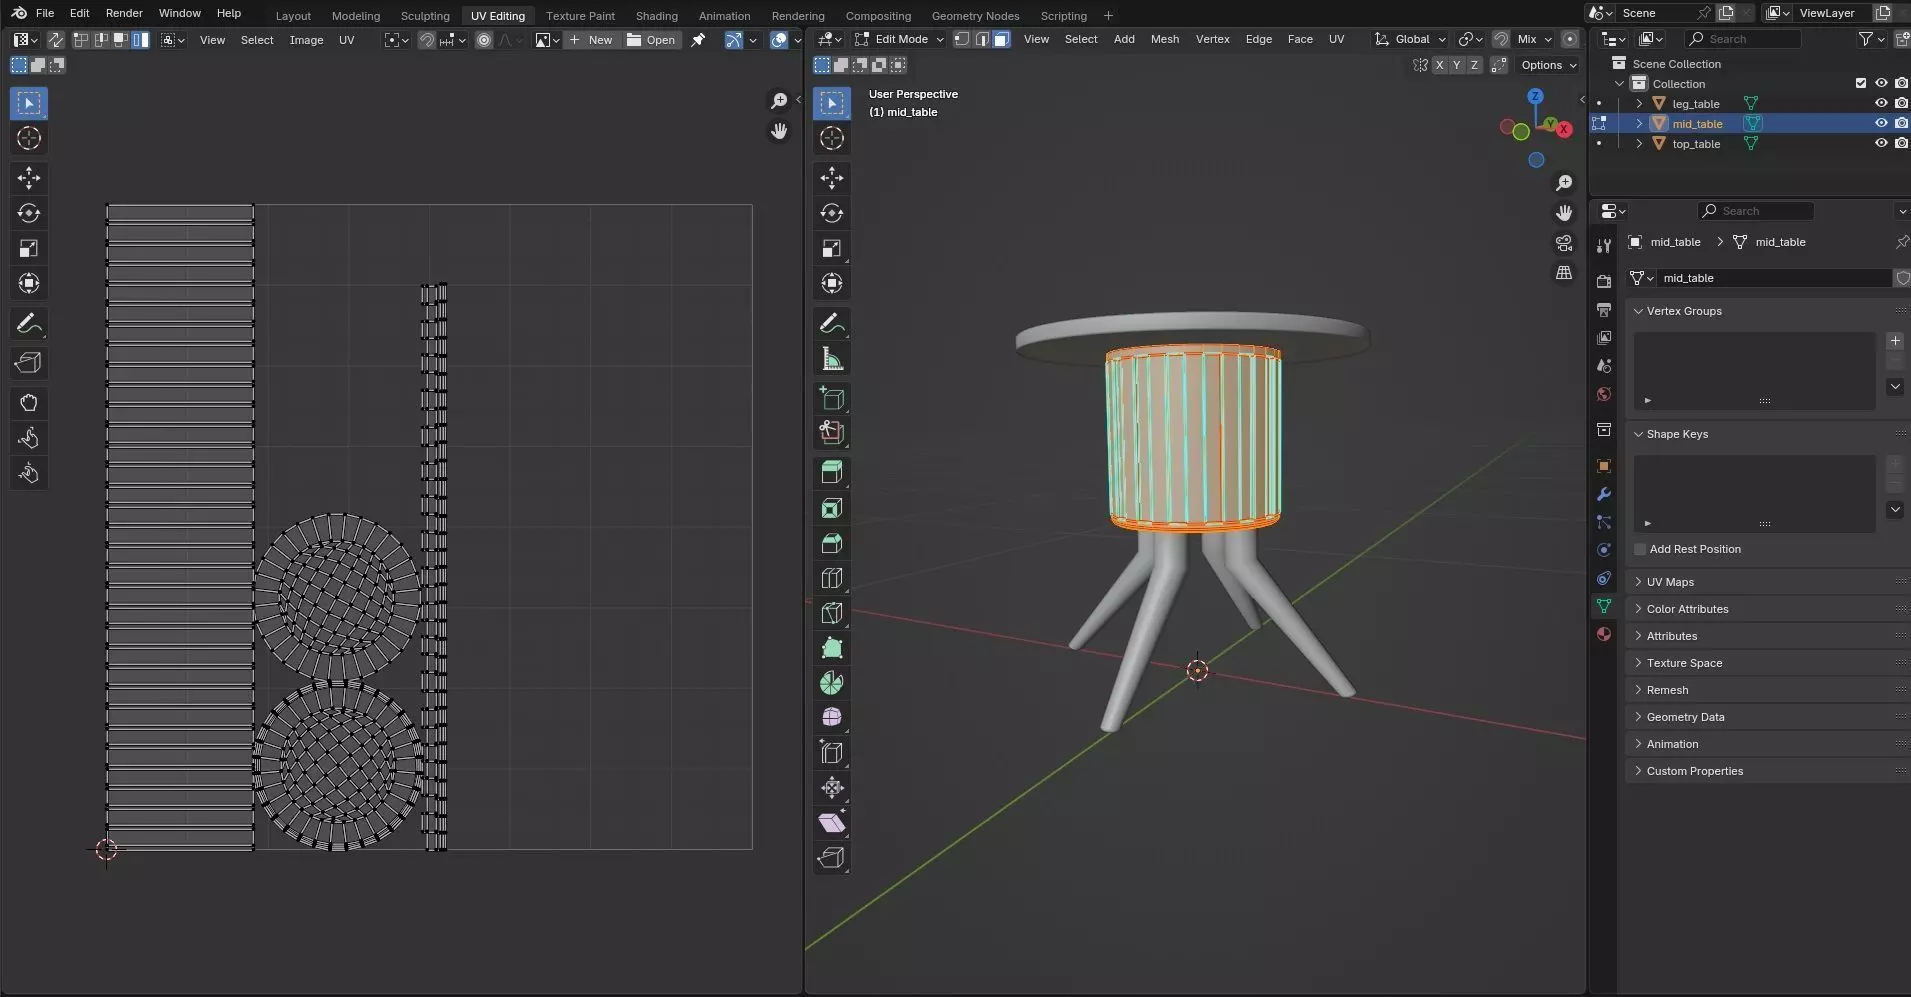Select the Transform tool in 3D viewport
1911x997 pixels.
(832, 283)
